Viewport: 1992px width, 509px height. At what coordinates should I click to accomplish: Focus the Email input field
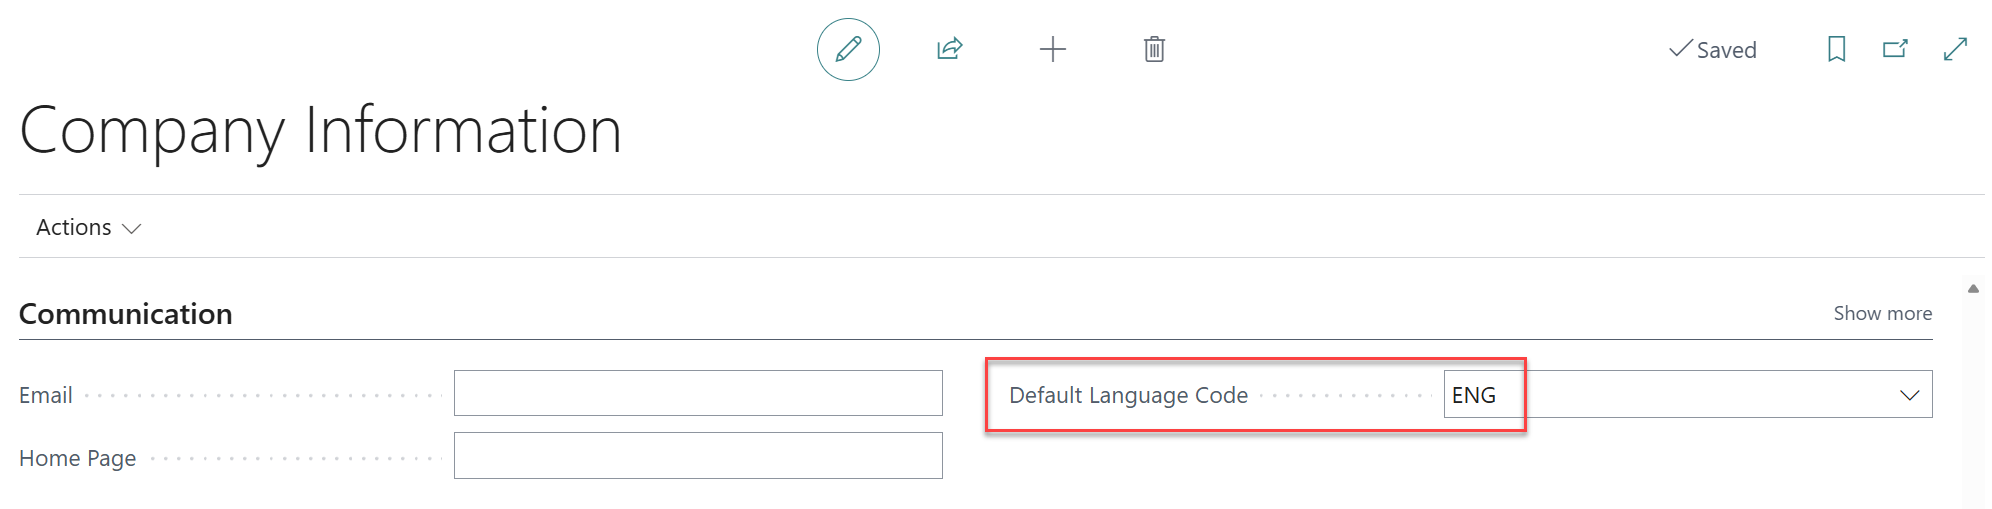[x=698, y=393]
